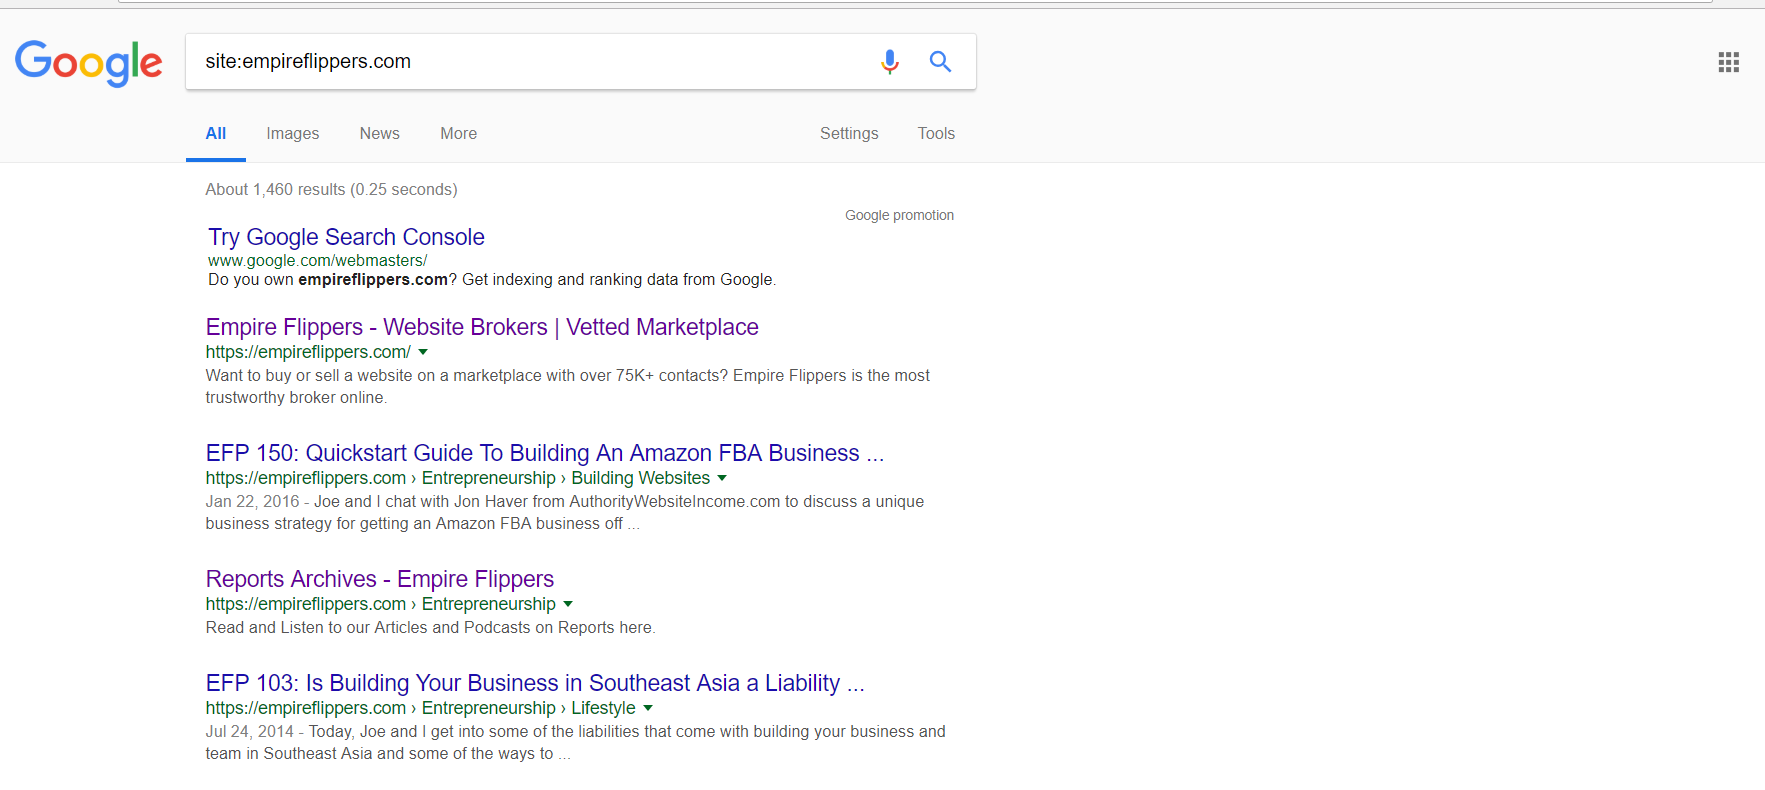Click inside the search query text field

click(530, 62)
